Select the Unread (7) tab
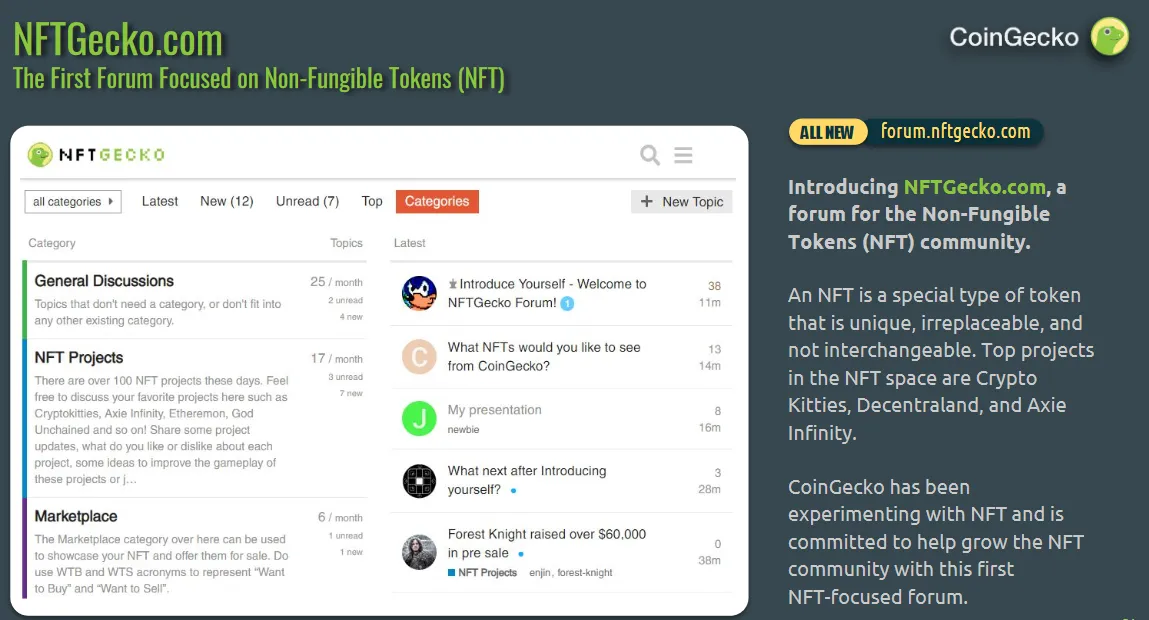The width and height of the screenshot is (1149, 620). point(307,201)
